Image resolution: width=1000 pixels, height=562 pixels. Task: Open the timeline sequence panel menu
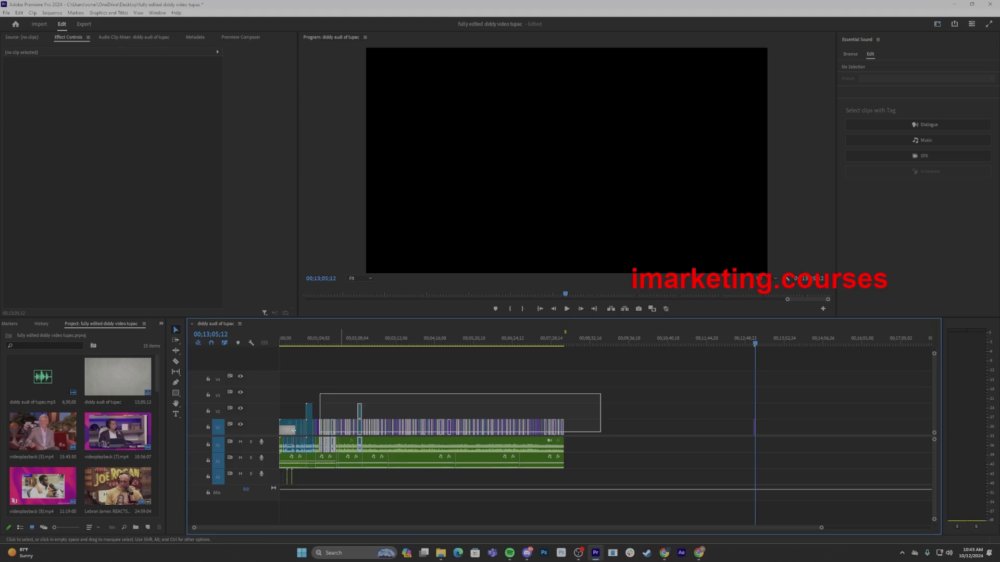(x=240, y=323)
